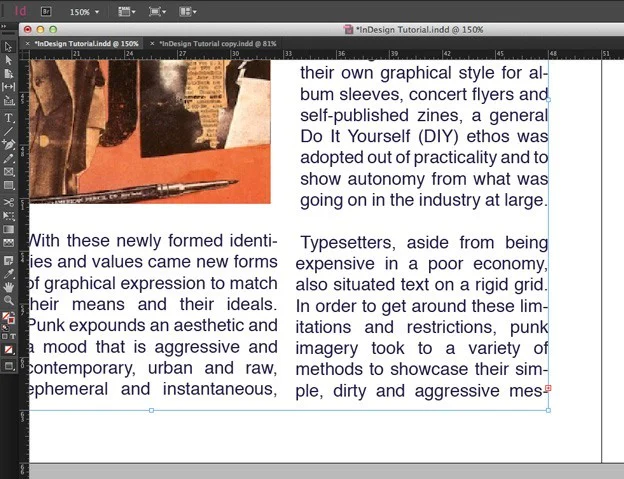Select the Type tool
Image resolution: width=624 pixels, height=479 pixels.
(8, 118)
